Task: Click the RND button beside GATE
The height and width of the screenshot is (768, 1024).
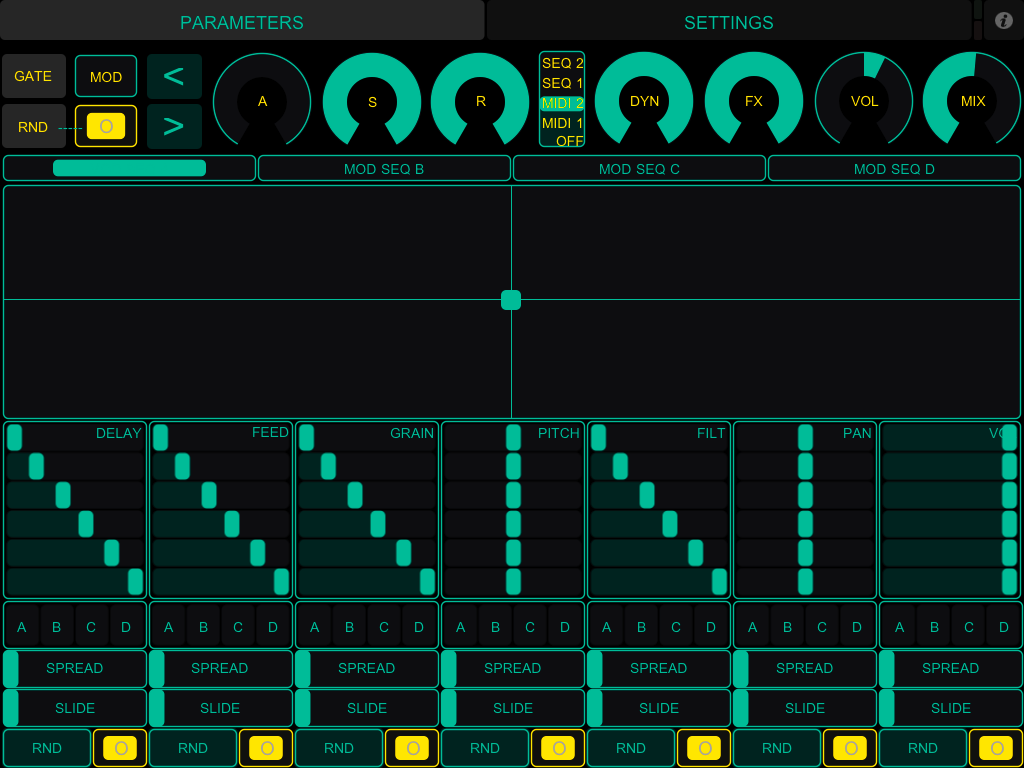Action: point(33,126)
